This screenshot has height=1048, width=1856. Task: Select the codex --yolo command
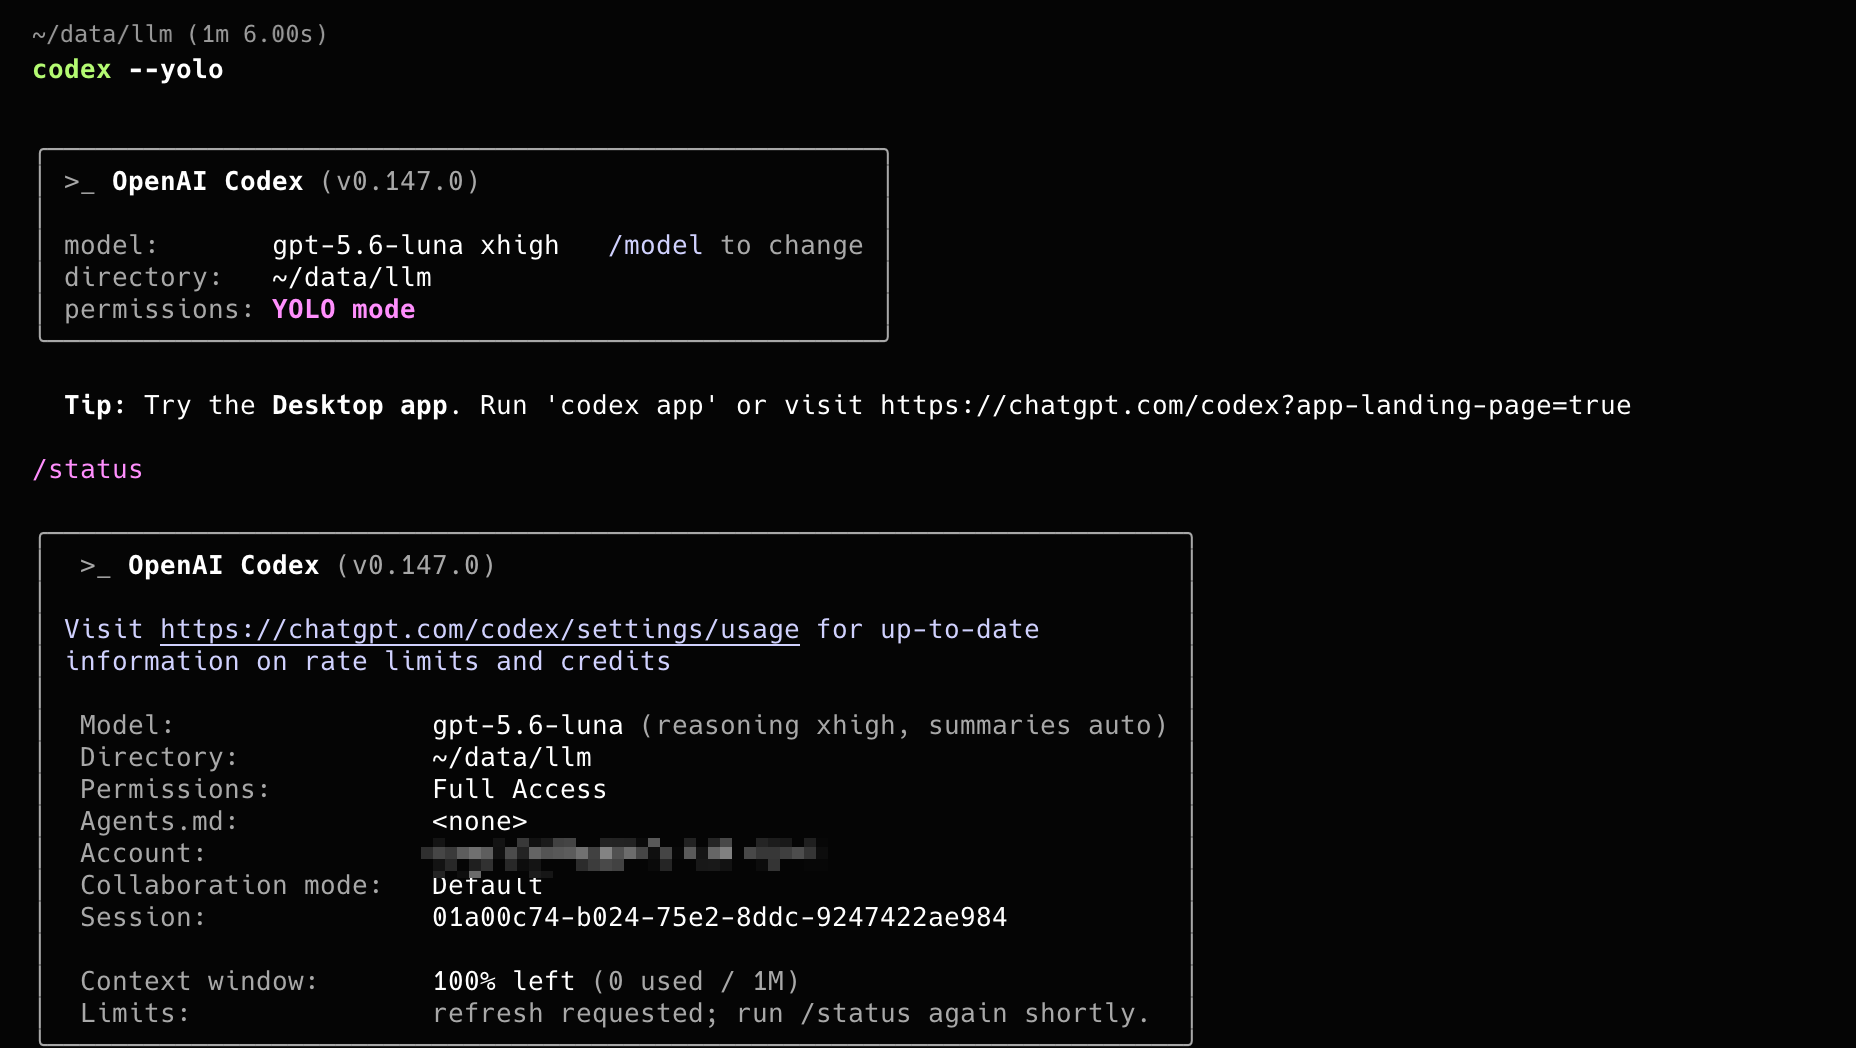coord(128,69)
